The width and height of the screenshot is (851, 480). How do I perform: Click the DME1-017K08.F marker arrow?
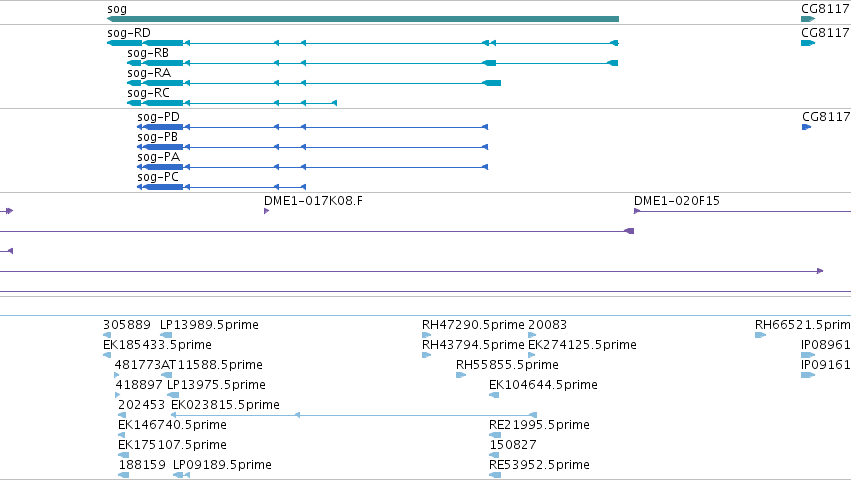(x=266, y=211)
